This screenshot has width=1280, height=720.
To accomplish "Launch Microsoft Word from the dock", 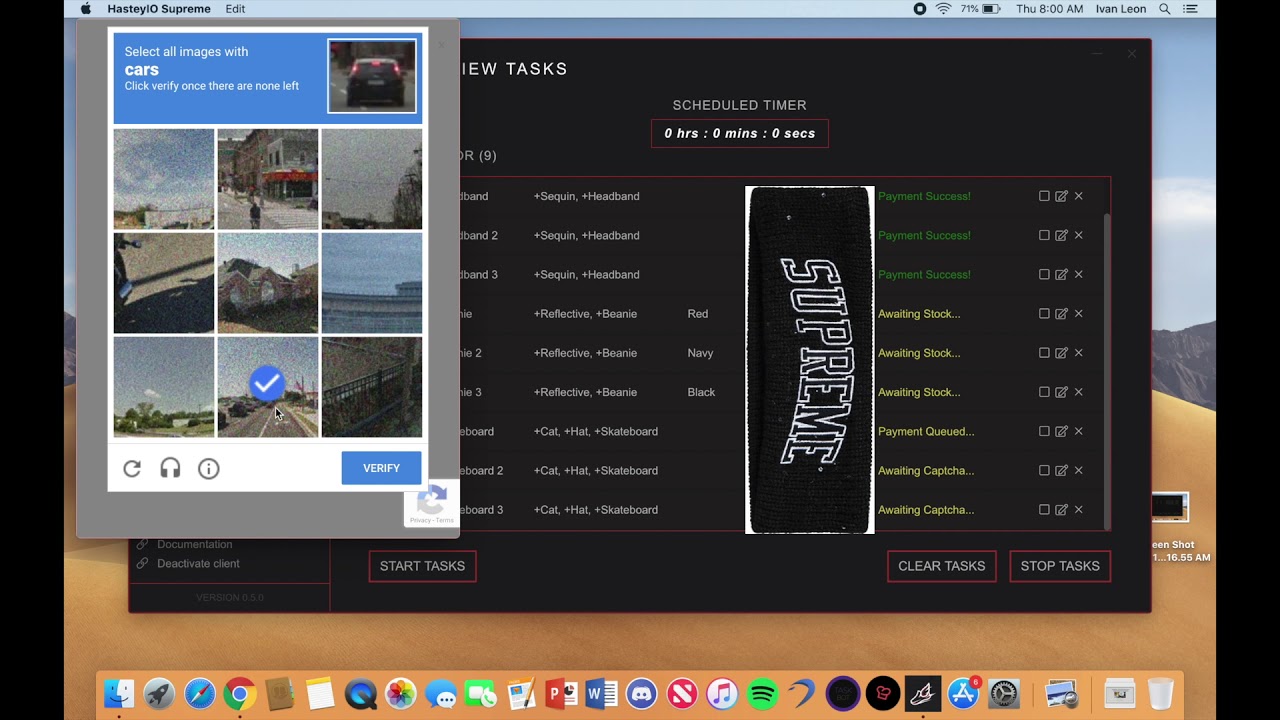I will click(x=602, y=693).
